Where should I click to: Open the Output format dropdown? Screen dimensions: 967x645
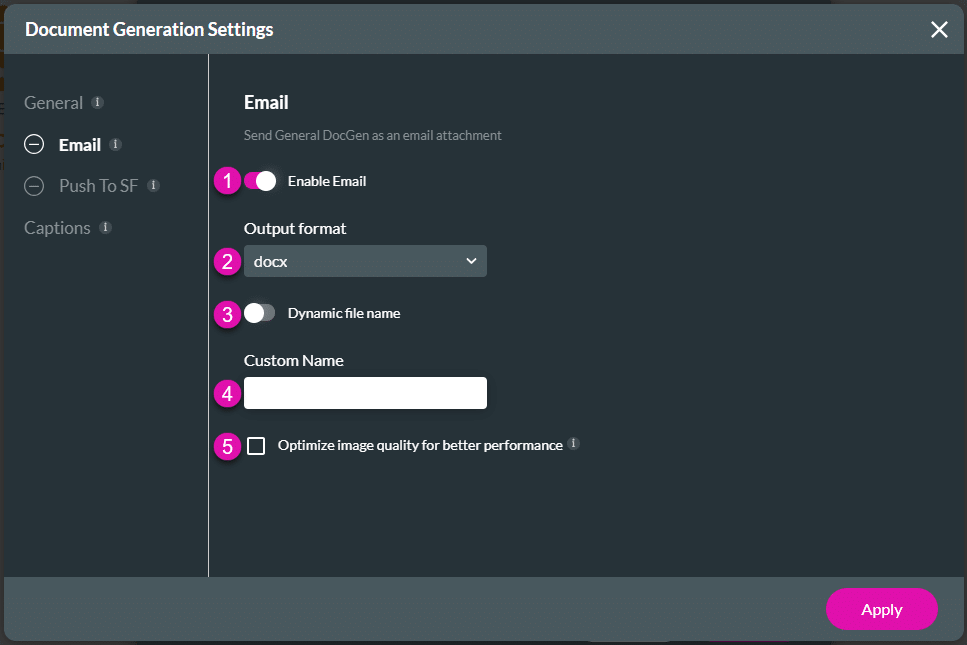click(365, 260)
